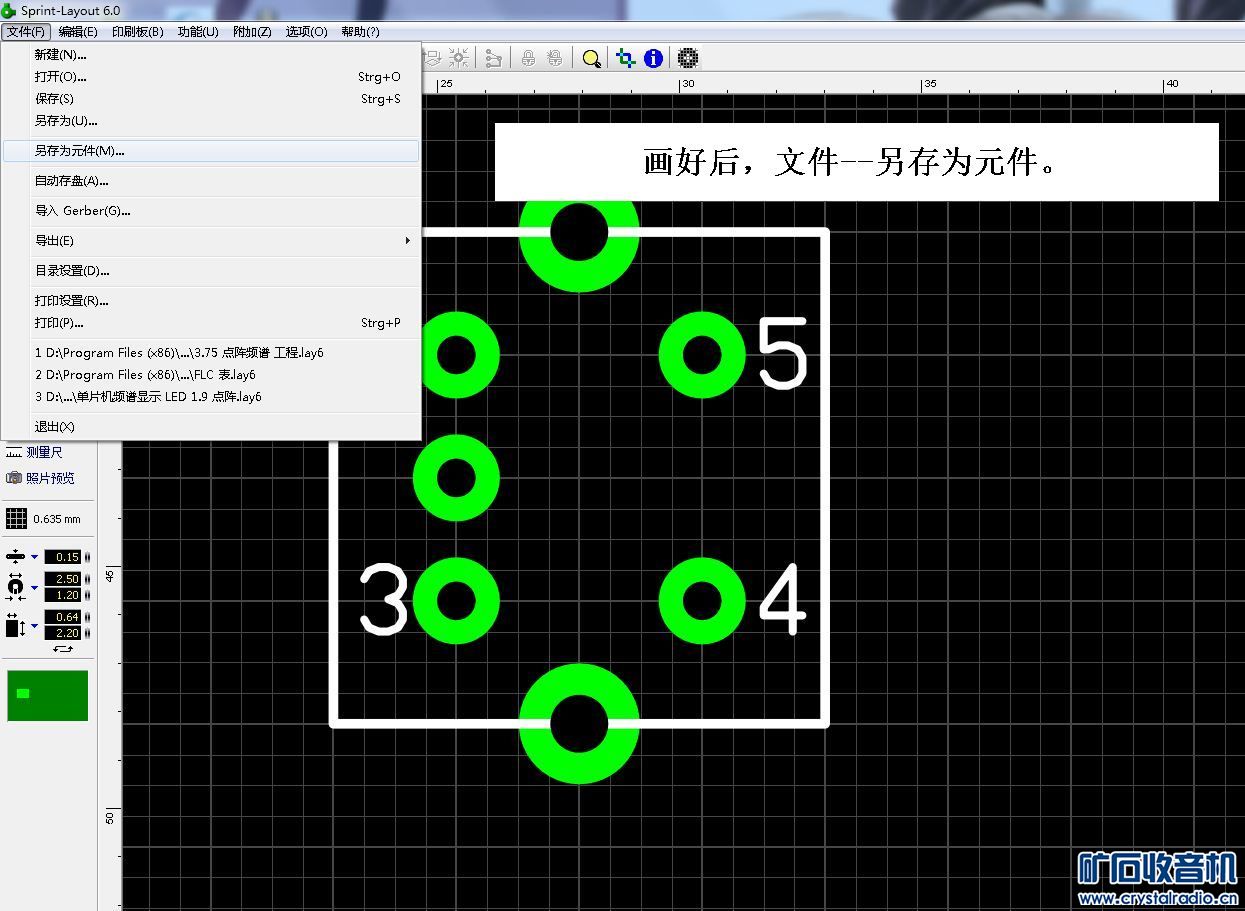Click the scanned-copy crop icon in toolbar

[x=626, y=58]
